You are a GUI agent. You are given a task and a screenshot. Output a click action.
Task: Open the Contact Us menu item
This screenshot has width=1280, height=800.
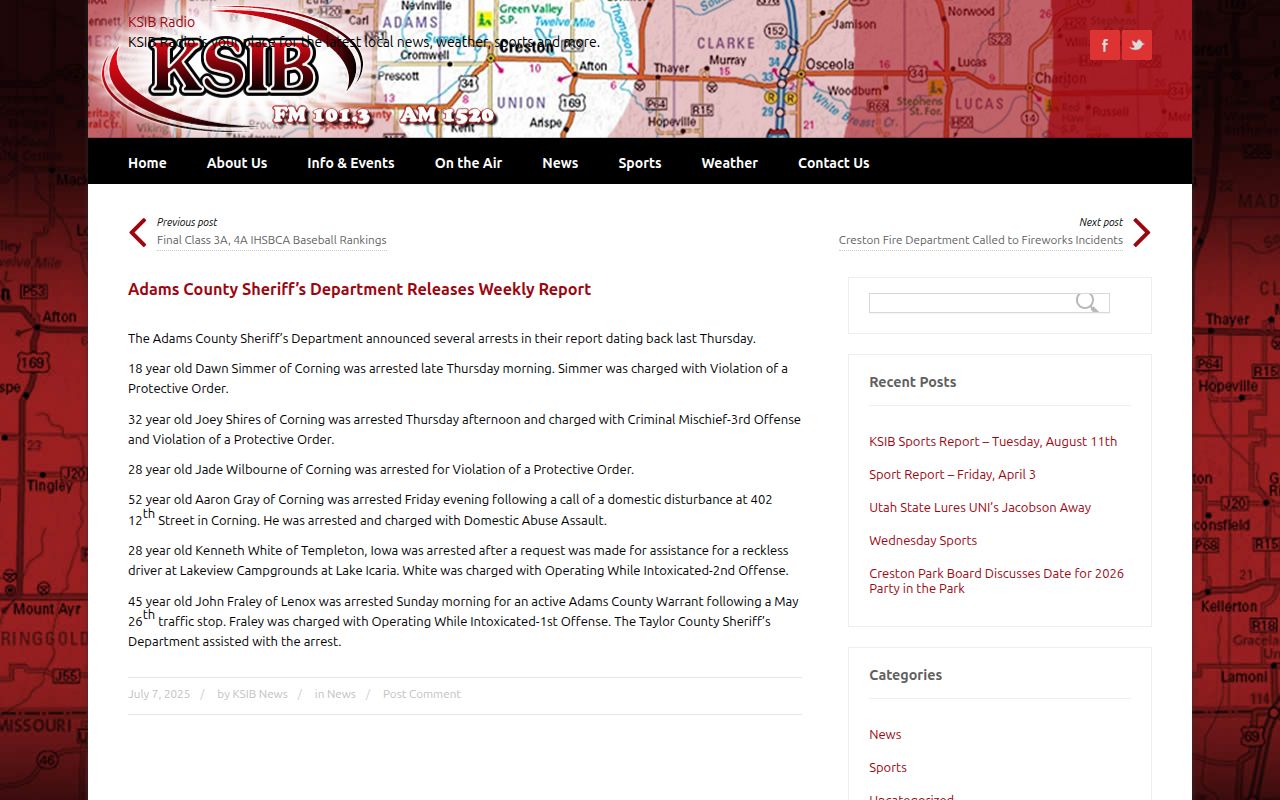(834, 163)
